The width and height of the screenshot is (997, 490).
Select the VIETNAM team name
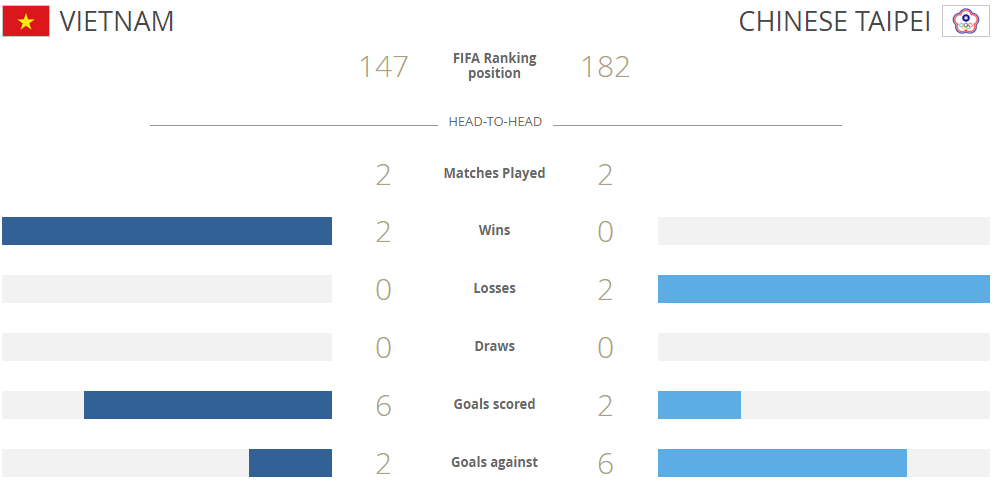pos(117,21)
